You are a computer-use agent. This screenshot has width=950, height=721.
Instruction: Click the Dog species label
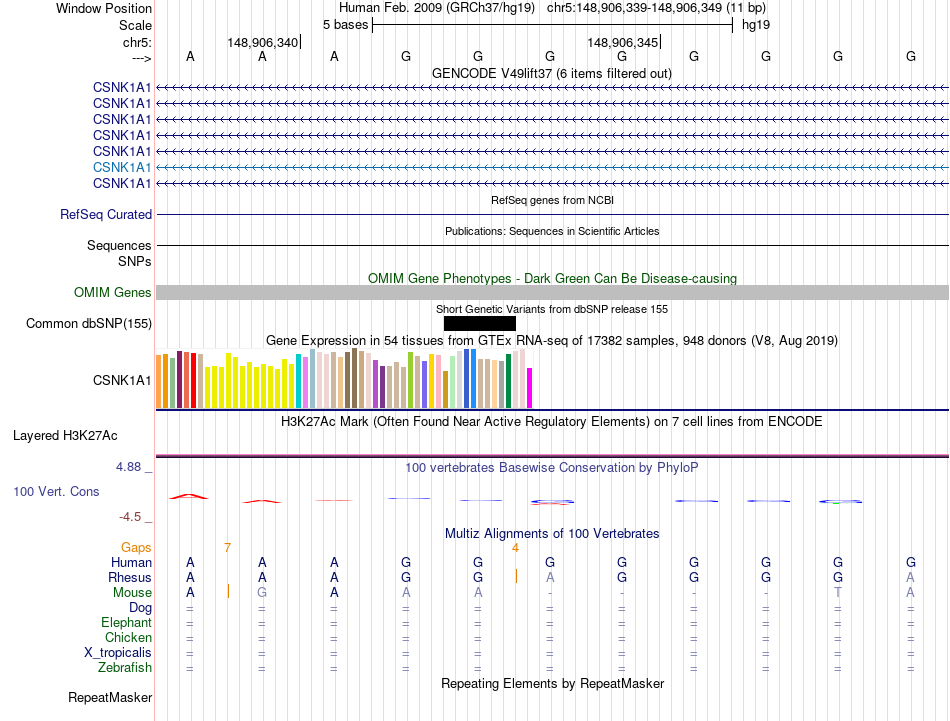[140, 607]
